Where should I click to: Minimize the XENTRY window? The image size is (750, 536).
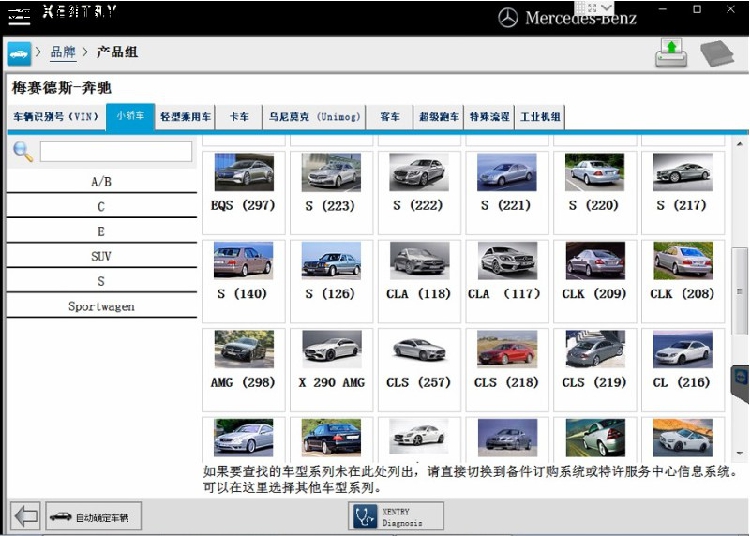663,9
